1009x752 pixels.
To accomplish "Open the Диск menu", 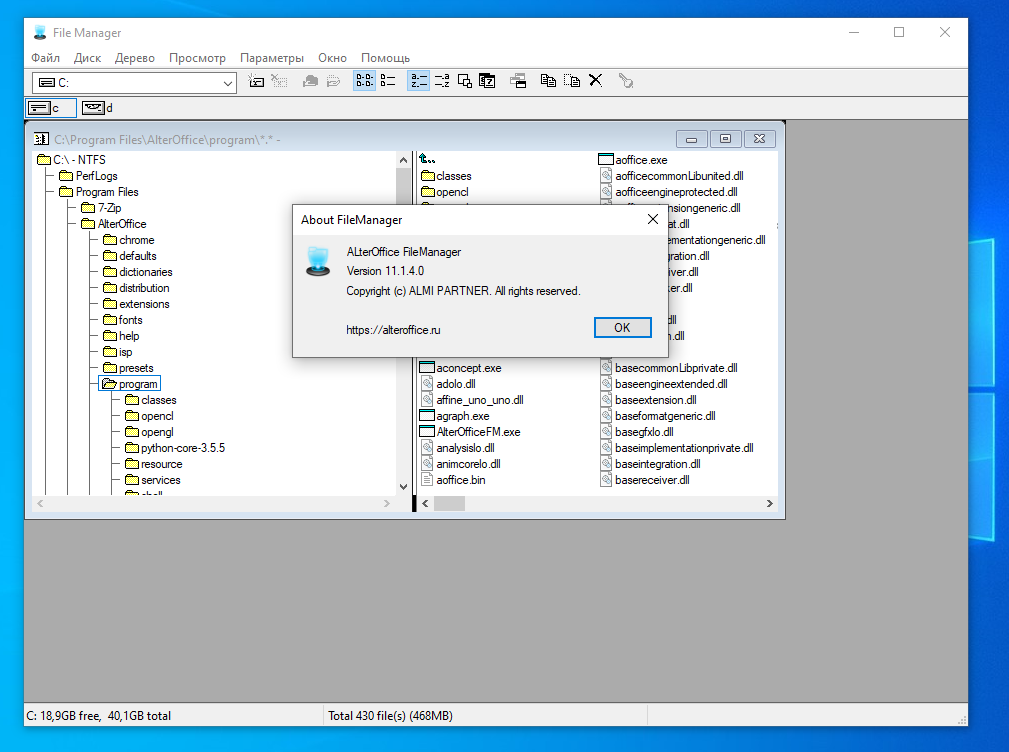I will point(88,58).
